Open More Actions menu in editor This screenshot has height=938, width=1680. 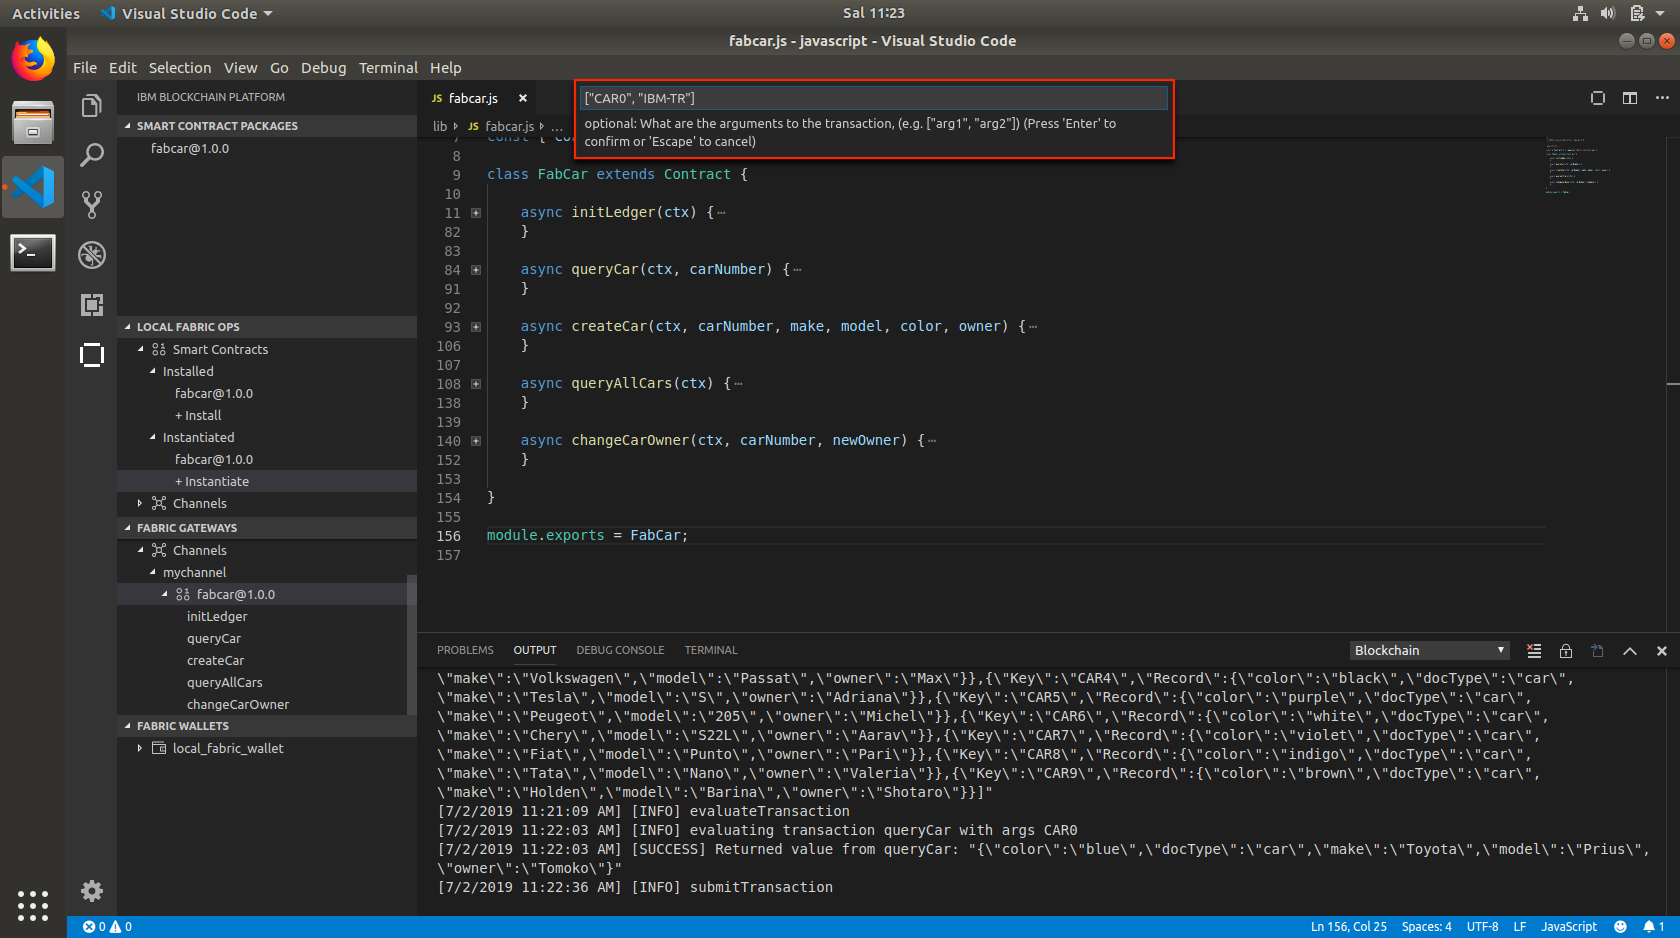[1662, 98]
